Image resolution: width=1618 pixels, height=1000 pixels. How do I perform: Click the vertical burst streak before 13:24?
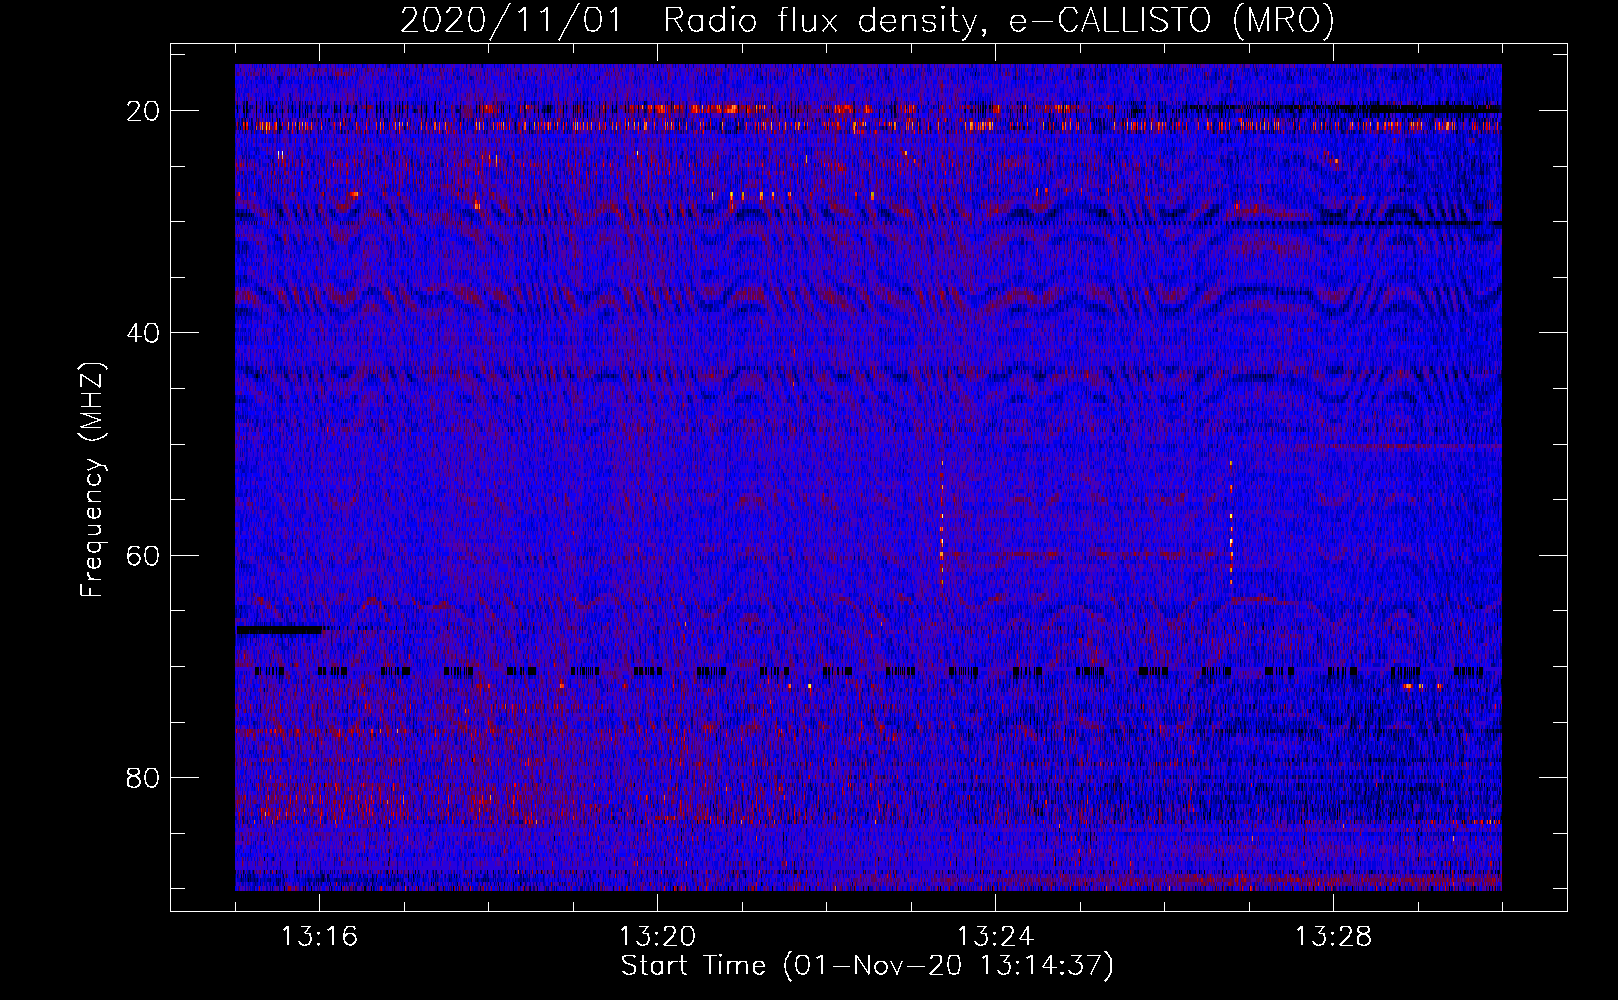pyautogui.click(x=942, y=522)
